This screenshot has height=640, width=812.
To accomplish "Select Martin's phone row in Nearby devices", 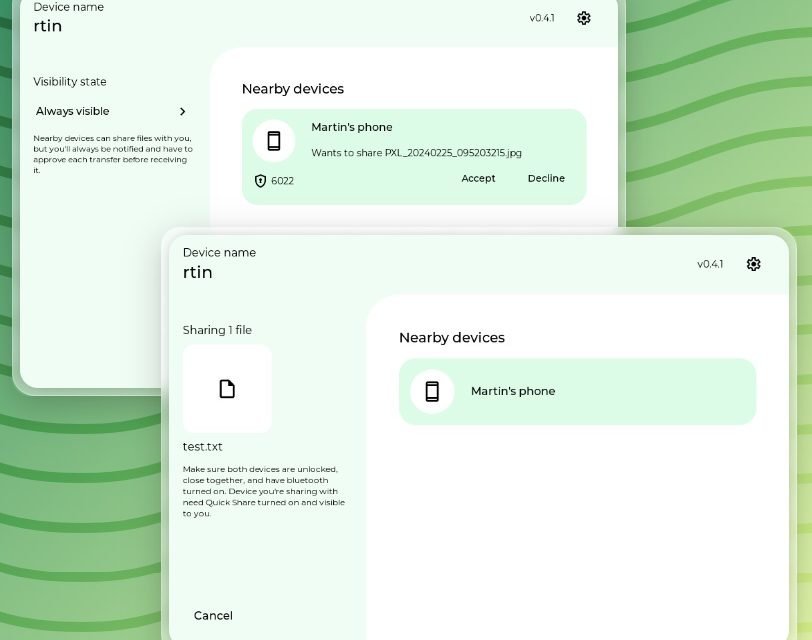I will pyautogui.click(x=578, y=391).
